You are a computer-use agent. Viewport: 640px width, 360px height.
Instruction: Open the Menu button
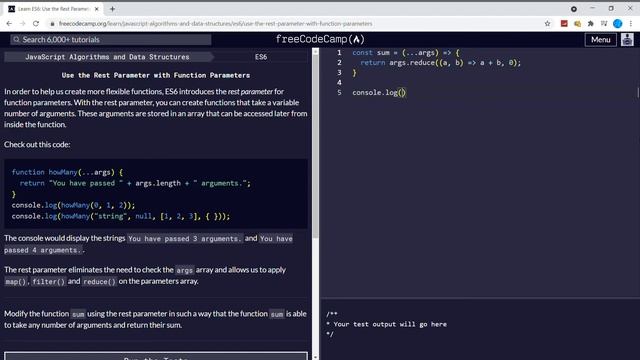click(x=600, y=40)
